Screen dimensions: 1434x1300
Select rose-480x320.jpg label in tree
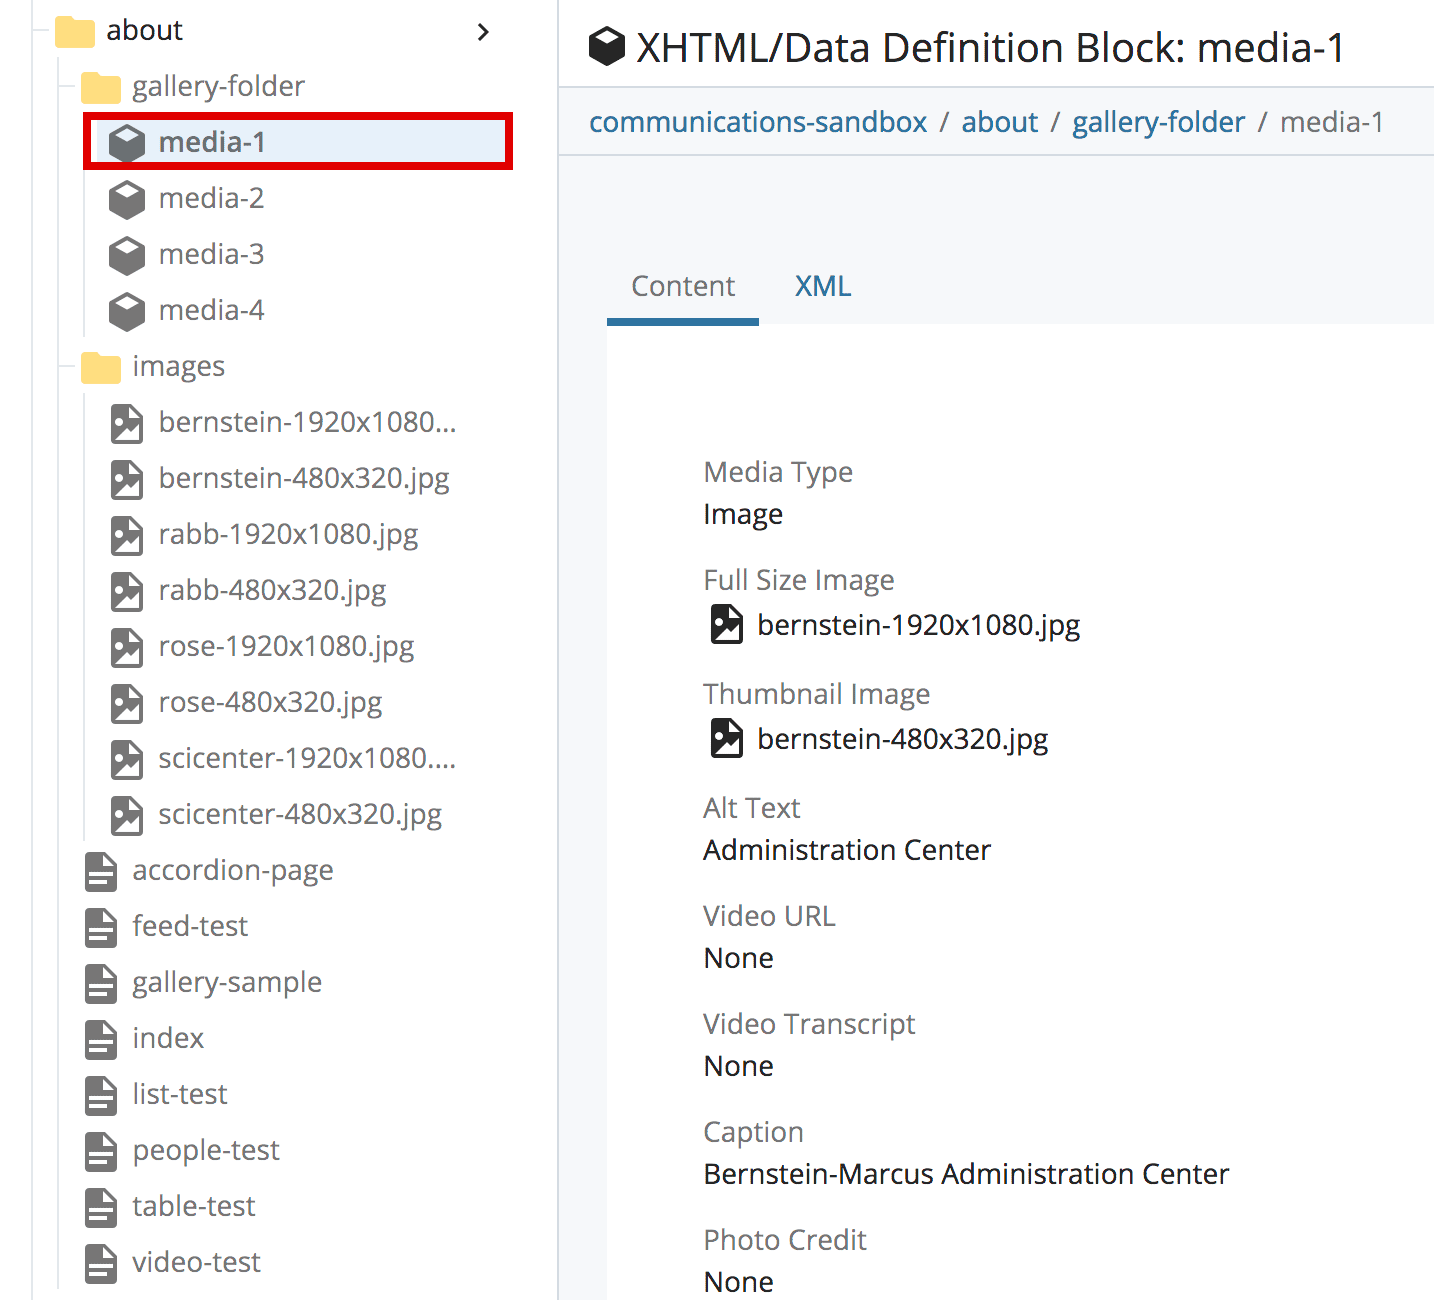[x=270, y=703]
